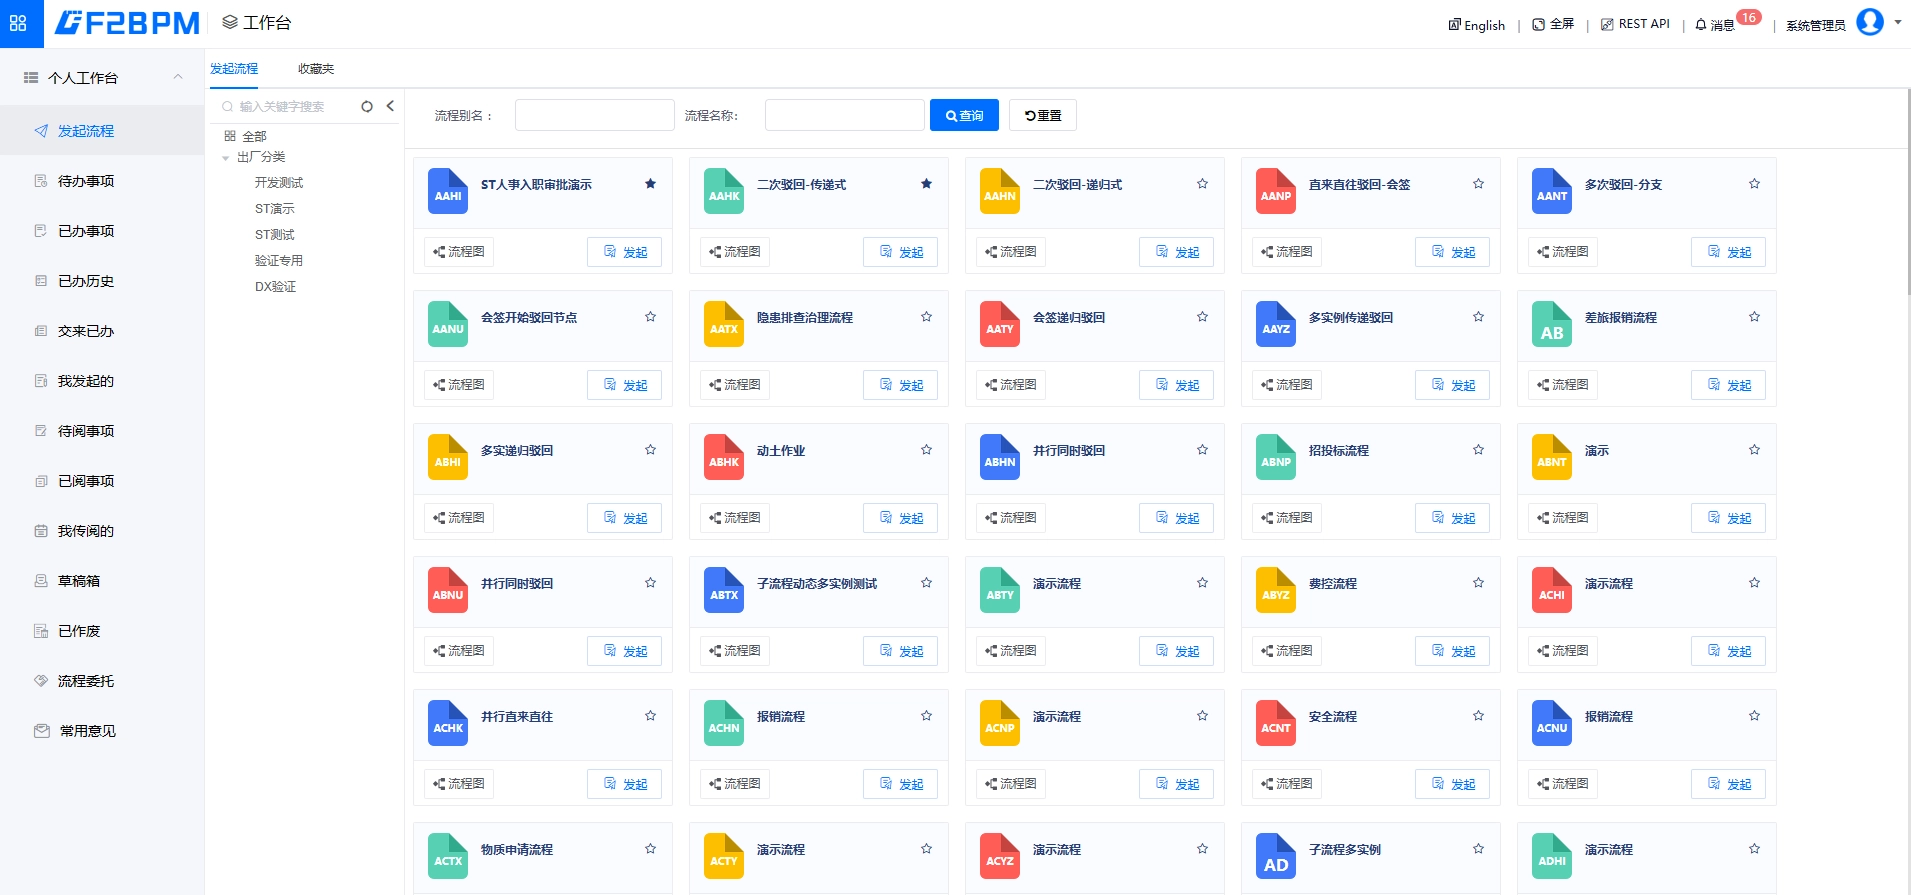The image size is (1911, 895).
Task: Collapse the 个人工作台 sidebar section
Action: (178, 77)
